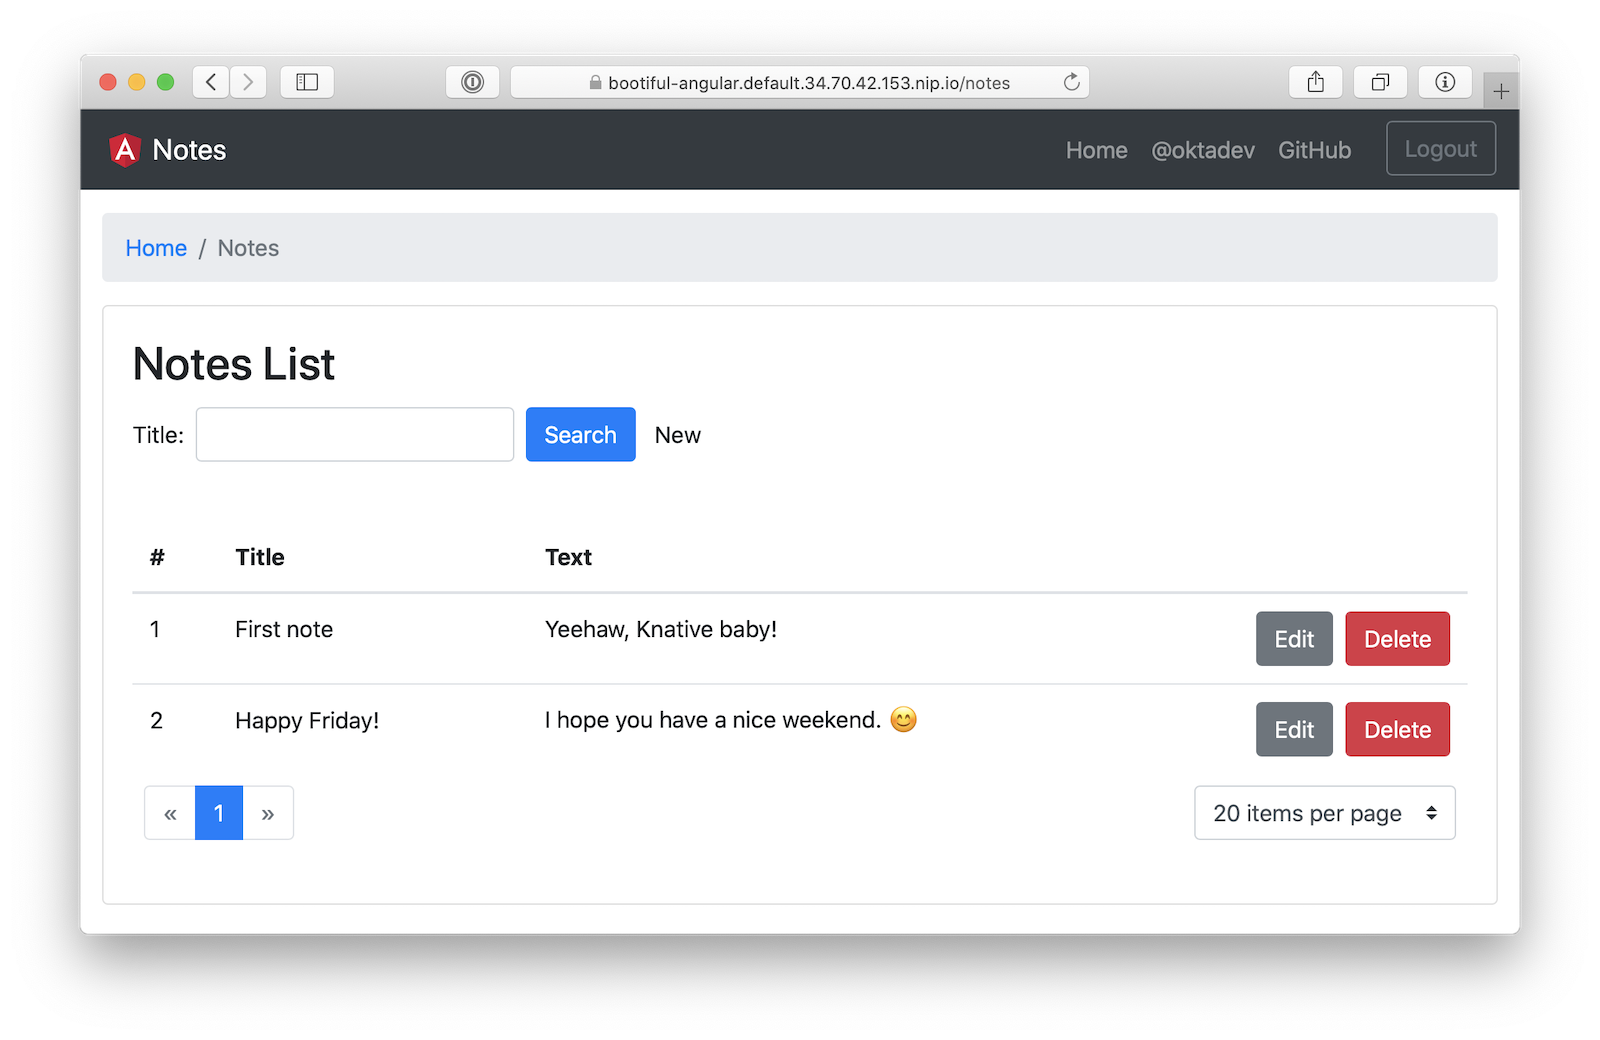Open the Safari share icon

[1315, 82]
